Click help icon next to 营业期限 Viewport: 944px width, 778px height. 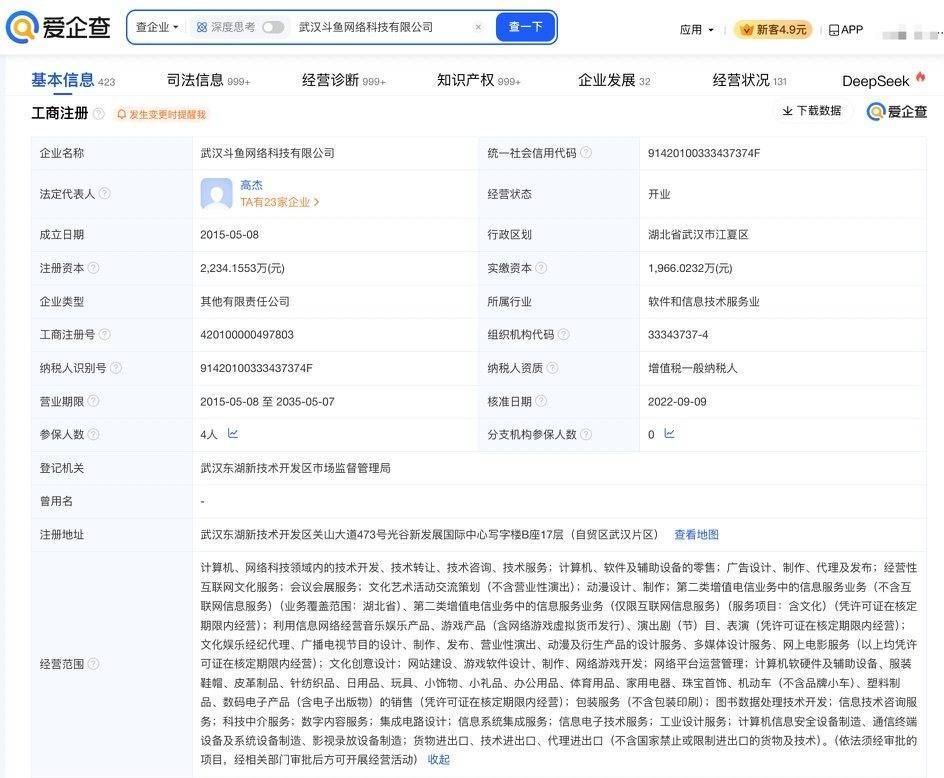tap(93, 401)
